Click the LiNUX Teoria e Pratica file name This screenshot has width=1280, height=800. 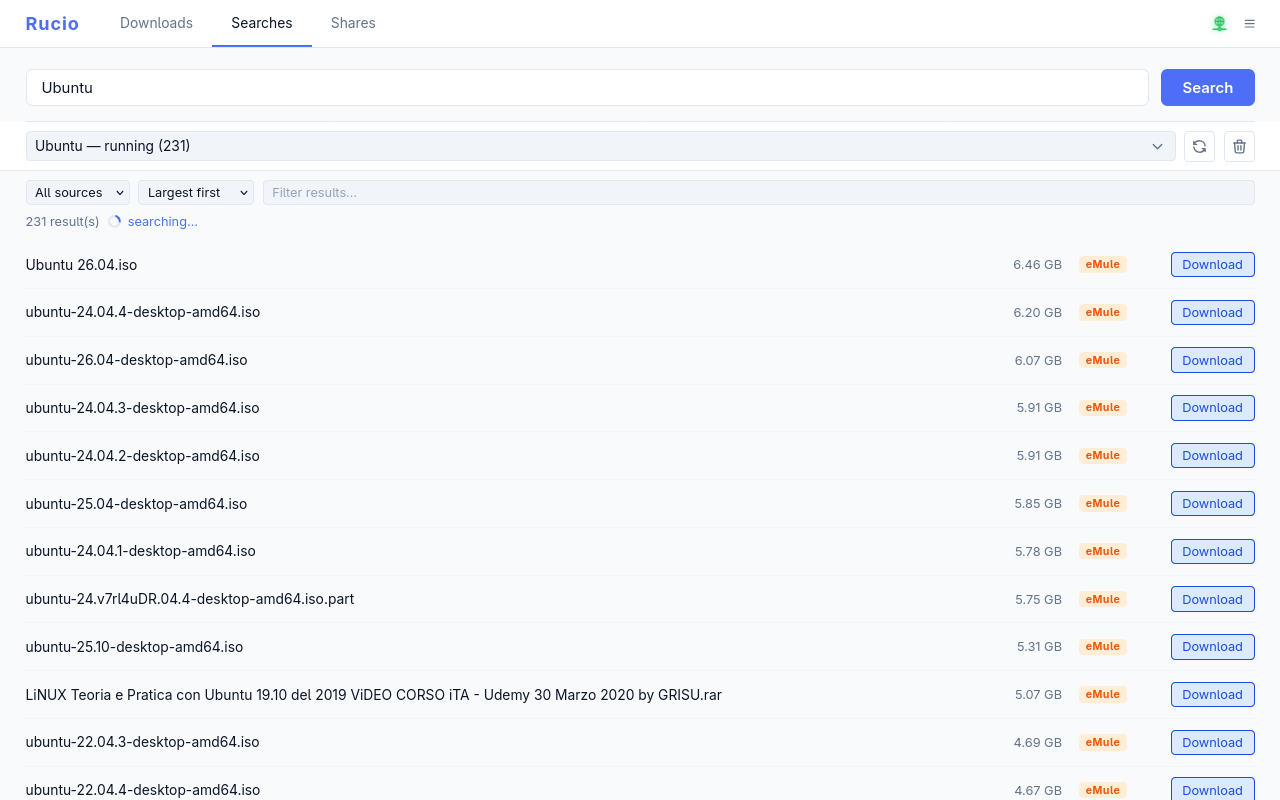[374, 694]
